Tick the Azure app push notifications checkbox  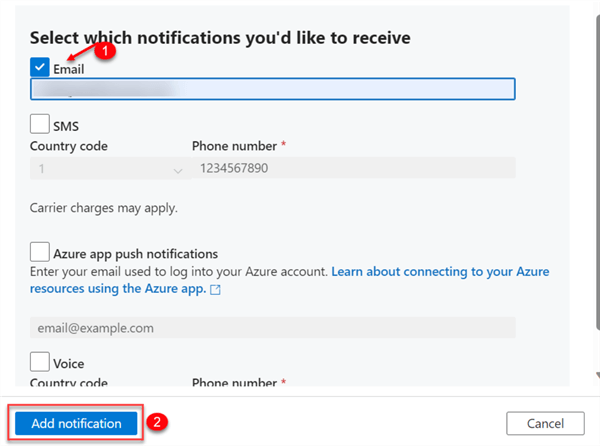pos(40,251)
